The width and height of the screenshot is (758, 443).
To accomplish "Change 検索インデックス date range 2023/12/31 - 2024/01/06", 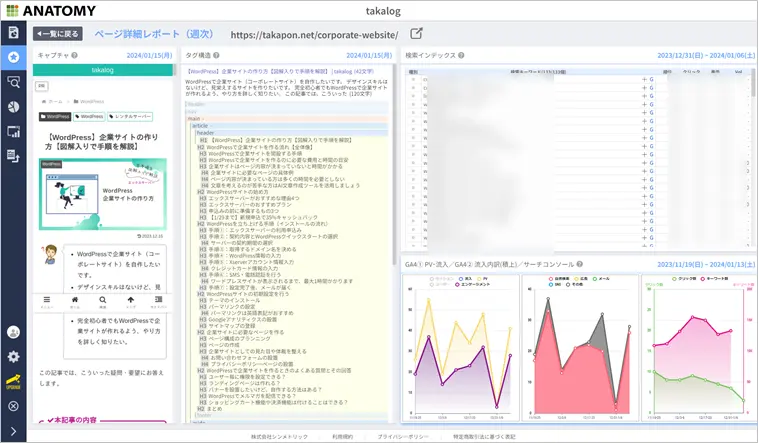I will tap(706, 55).
